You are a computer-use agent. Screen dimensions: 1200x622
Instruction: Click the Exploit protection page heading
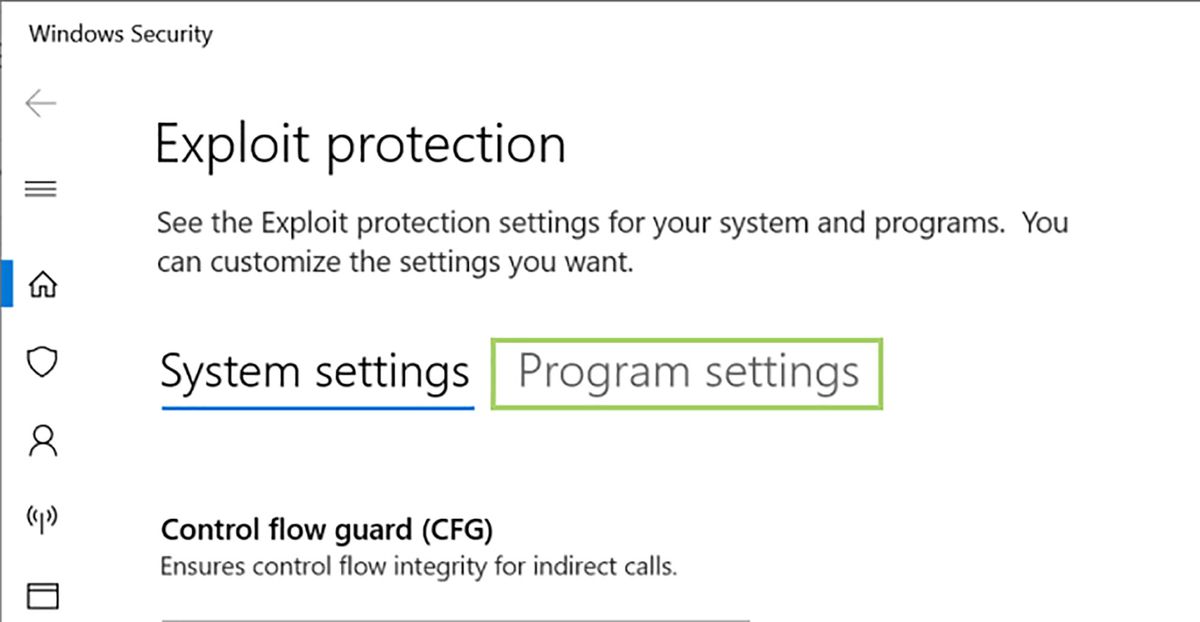click(360, 144)
